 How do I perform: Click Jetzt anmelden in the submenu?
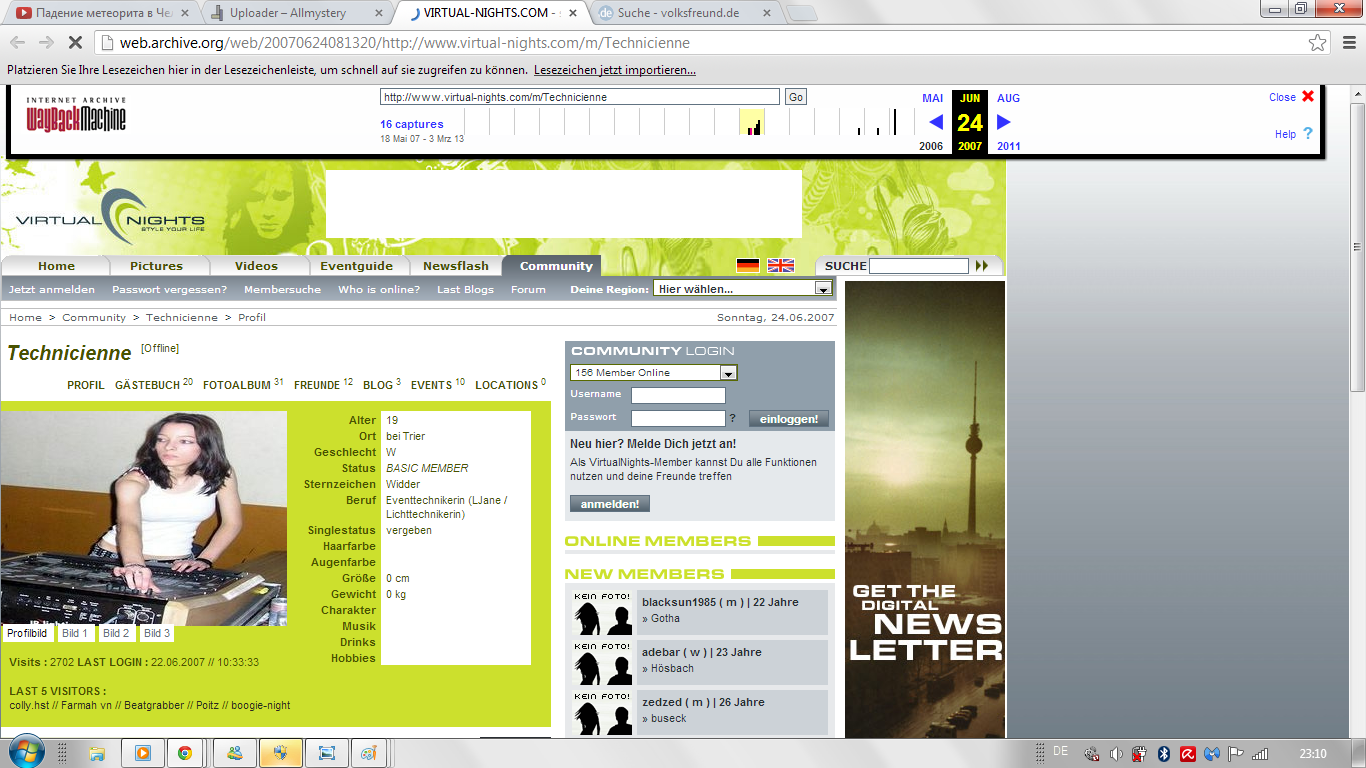pyautogui.click(x=52, y=289)
